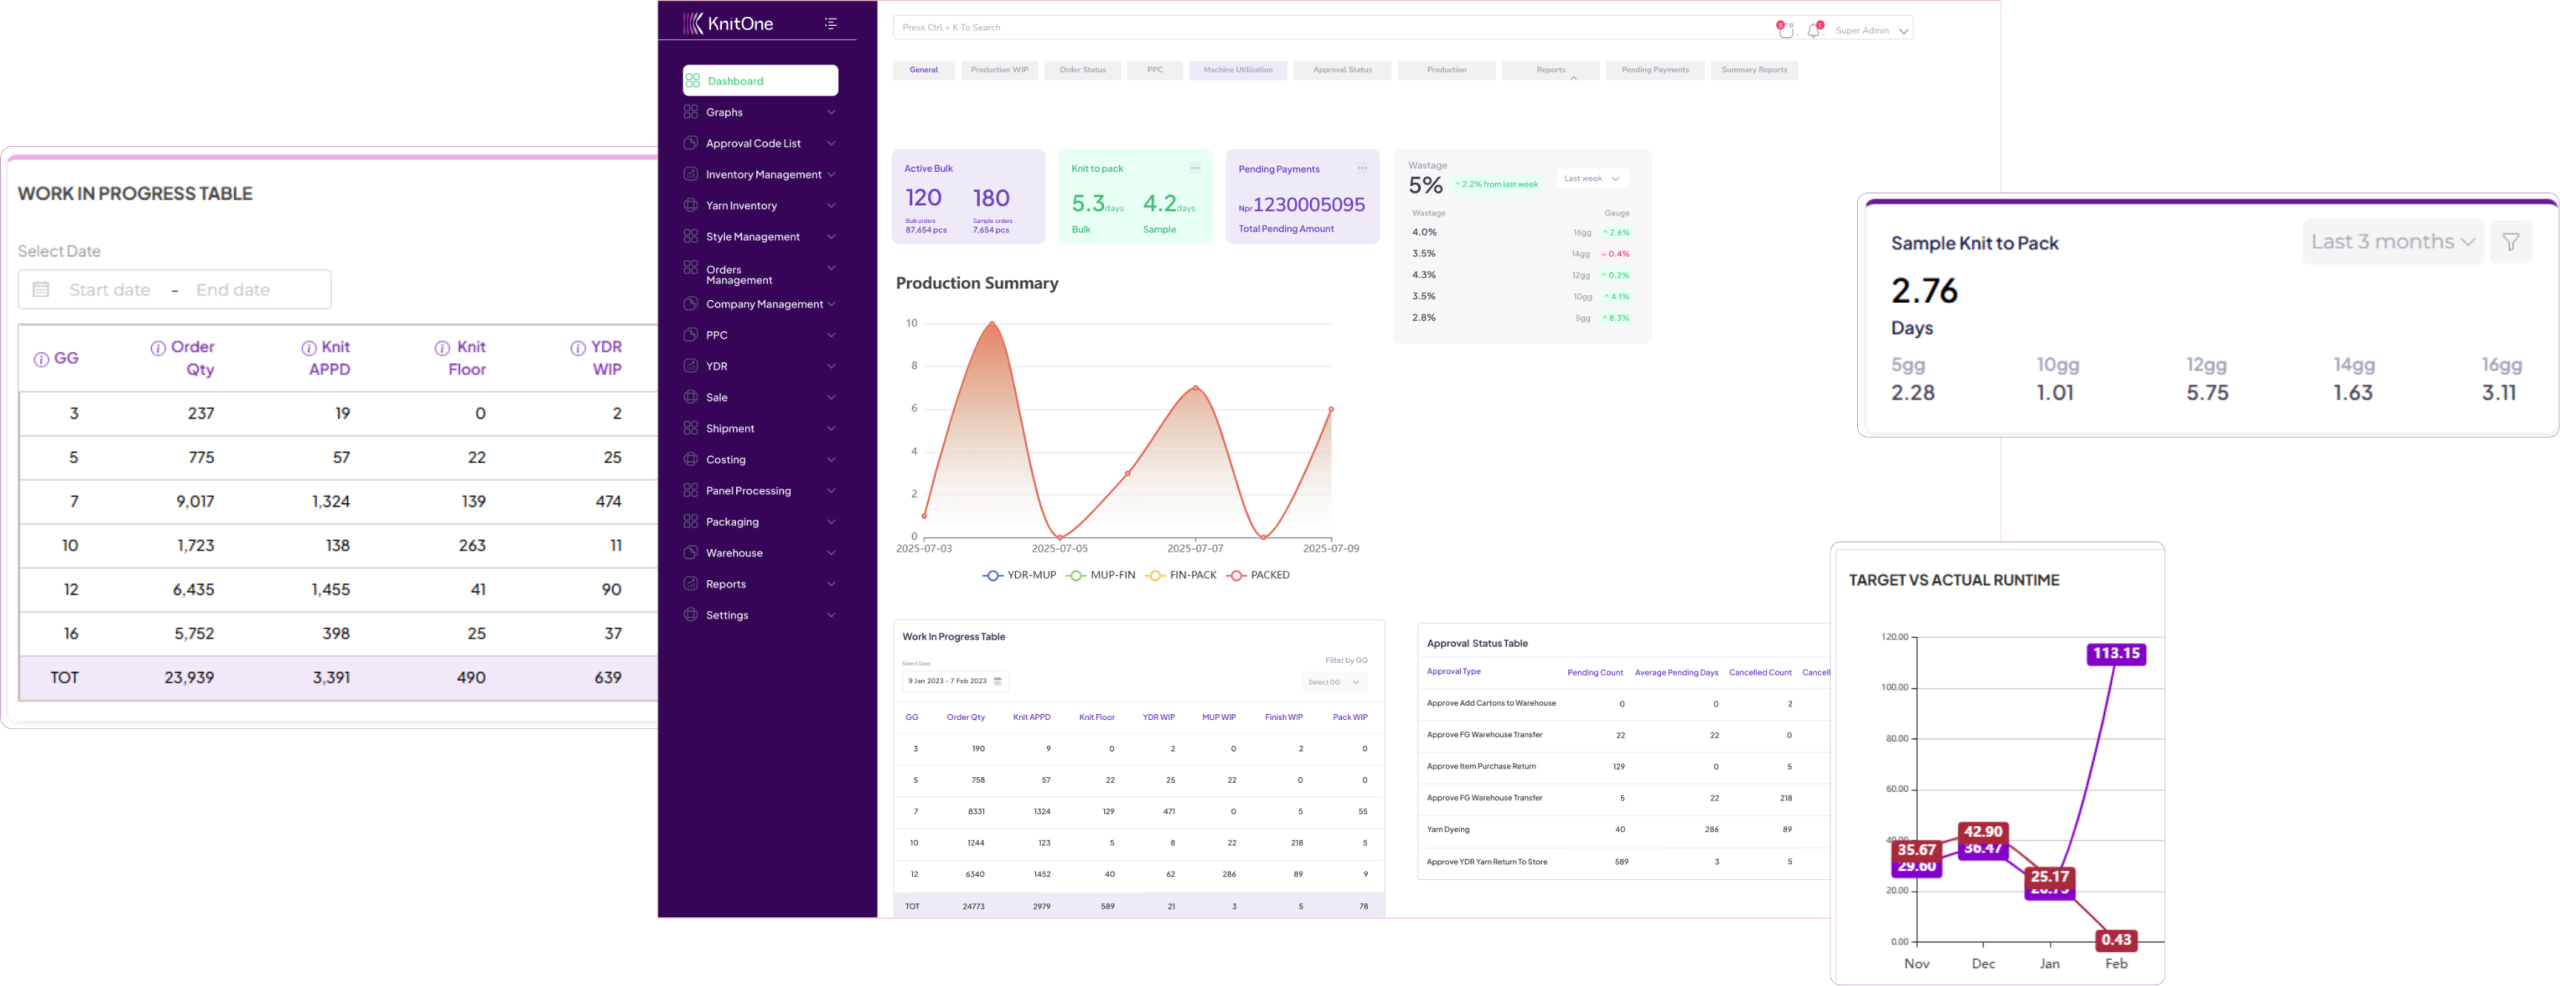Open the Last 3 months dropdown
This screenshot has width=2560, height=986.
tap(2392, 242)
